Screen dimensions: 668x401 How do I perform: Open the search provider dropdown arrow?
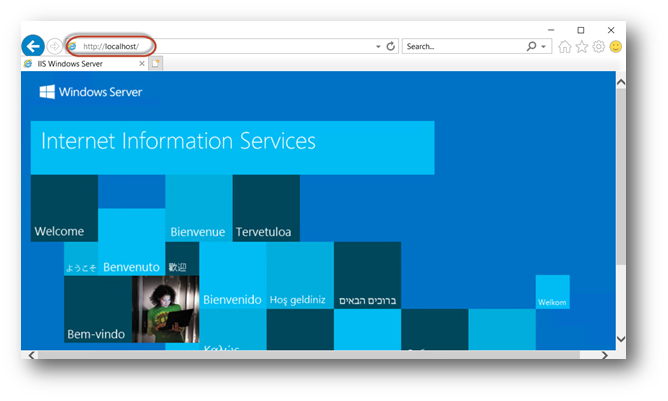click(x=543, y=47)
